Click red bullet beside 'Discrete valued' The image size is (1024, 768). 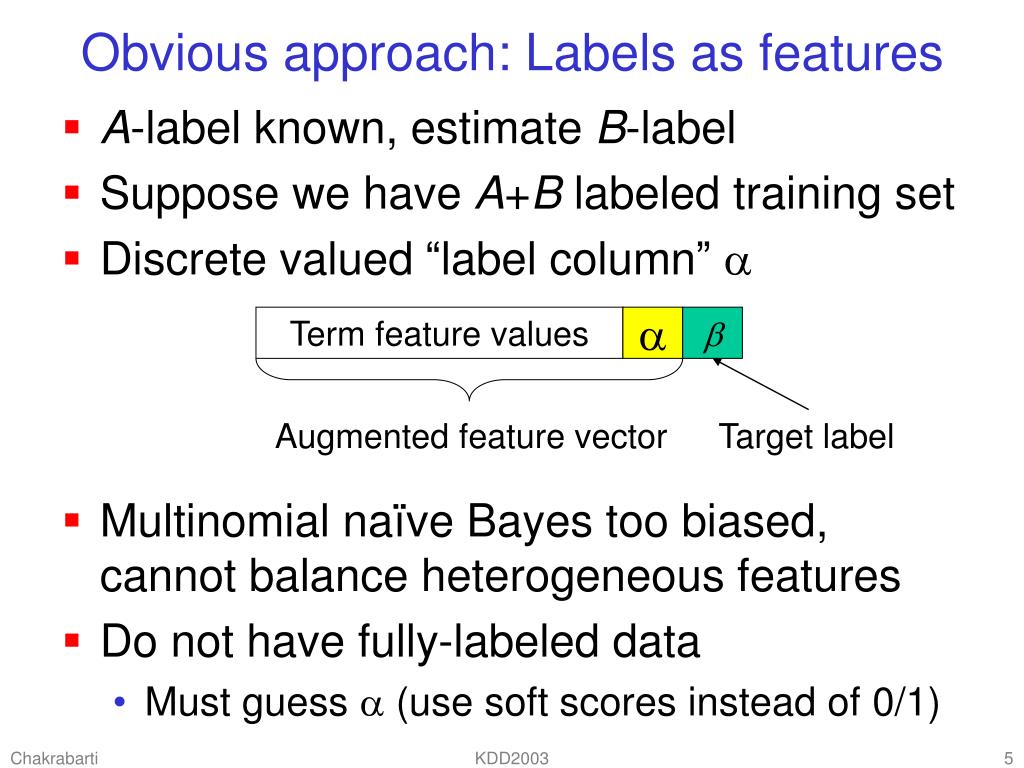point(72,258)
